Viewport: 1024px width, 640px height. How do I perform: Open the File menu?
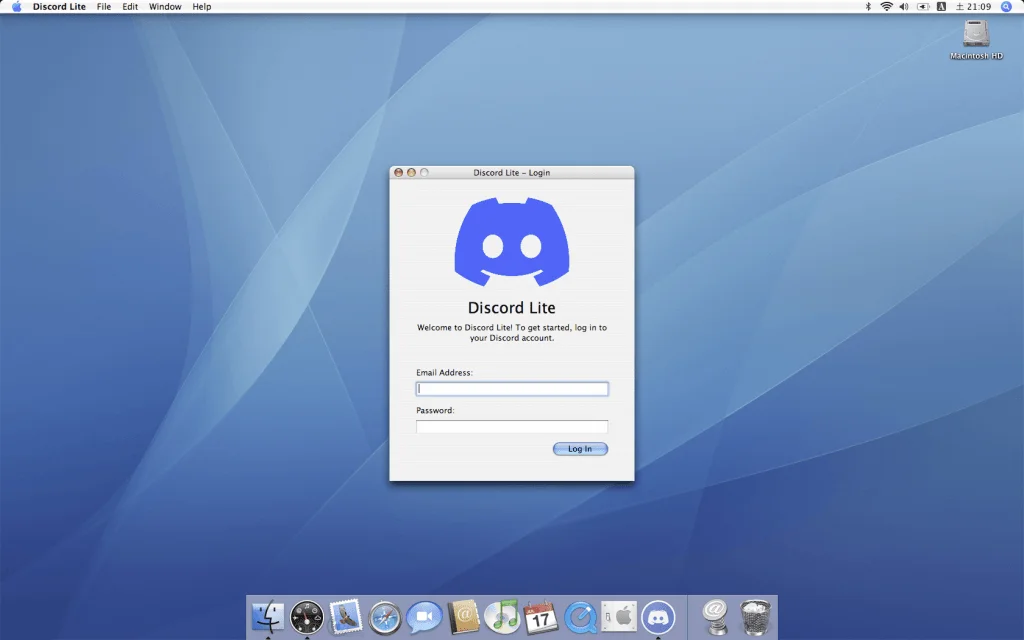pyautogui.click(x=104, y=7)
